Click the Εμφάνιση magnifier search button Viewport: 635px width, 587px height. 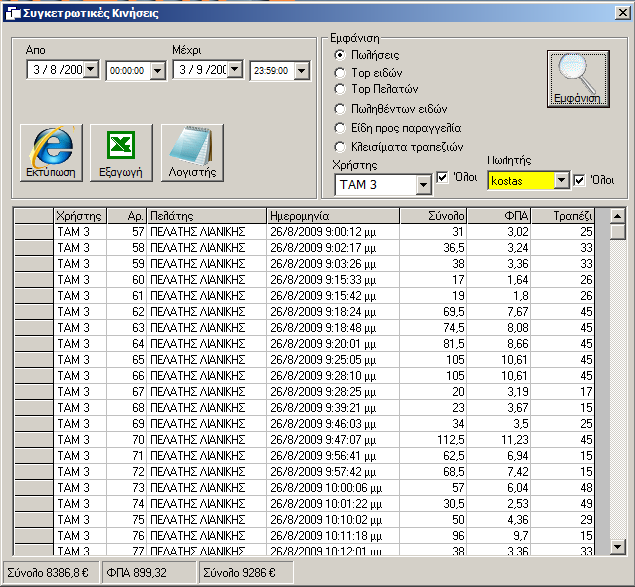578,79
